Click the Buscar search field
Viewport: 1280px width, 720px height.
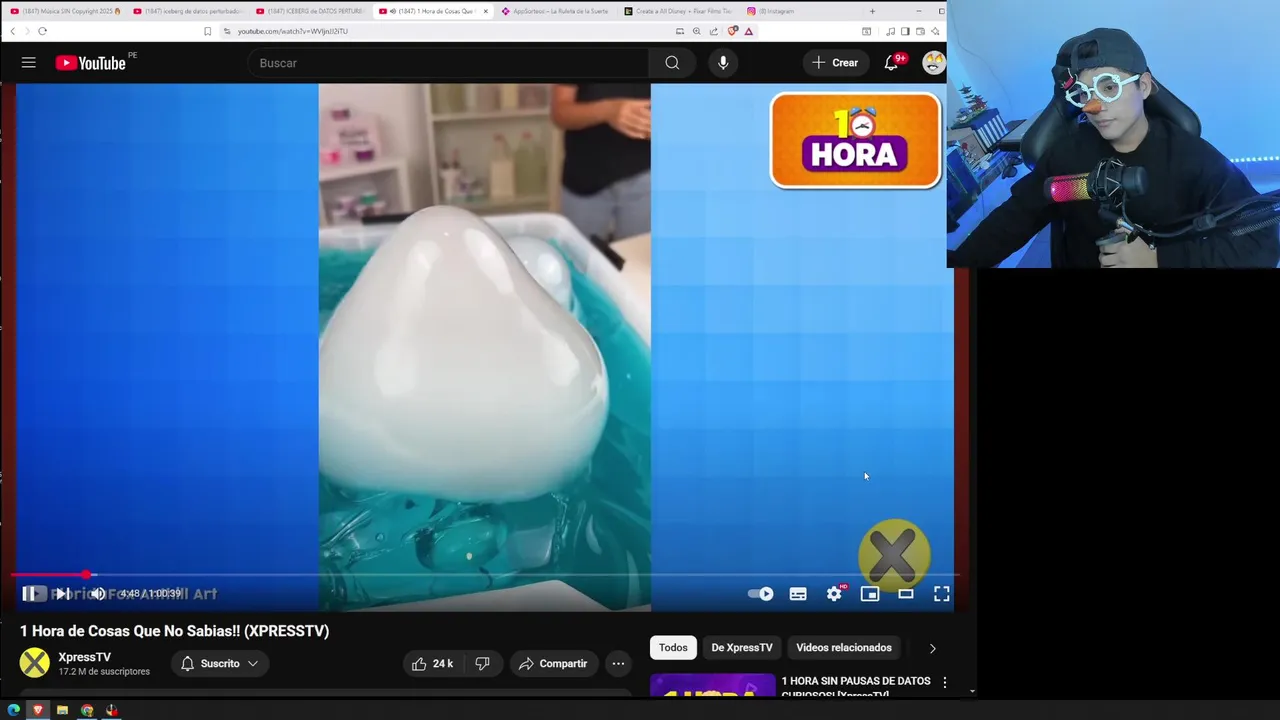coord(450,63)
